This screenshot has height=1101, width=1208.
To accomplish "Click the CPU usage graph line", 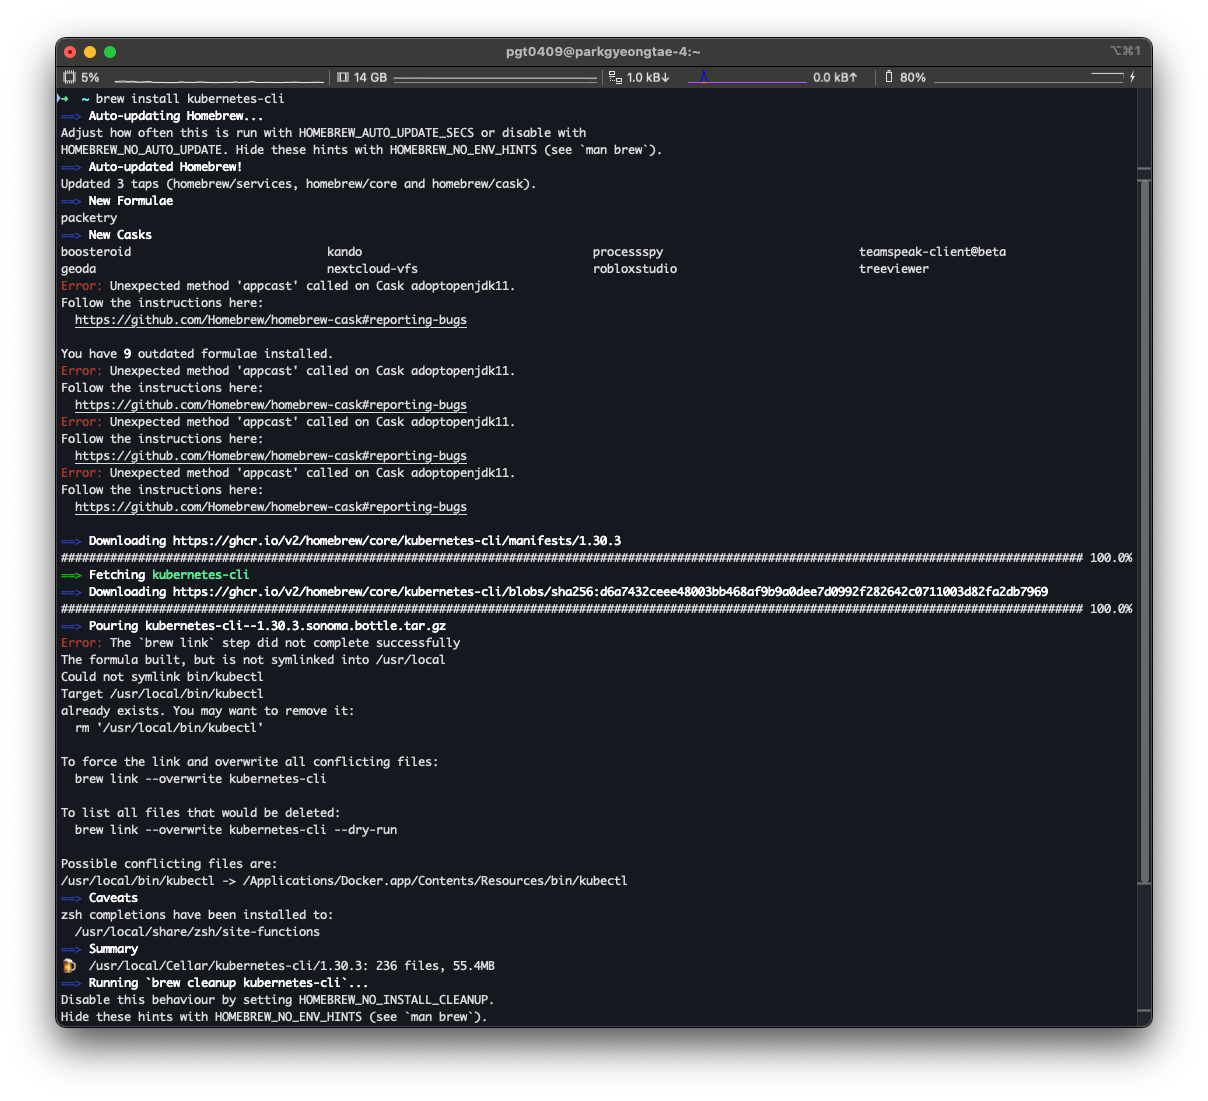I will 219,79.
